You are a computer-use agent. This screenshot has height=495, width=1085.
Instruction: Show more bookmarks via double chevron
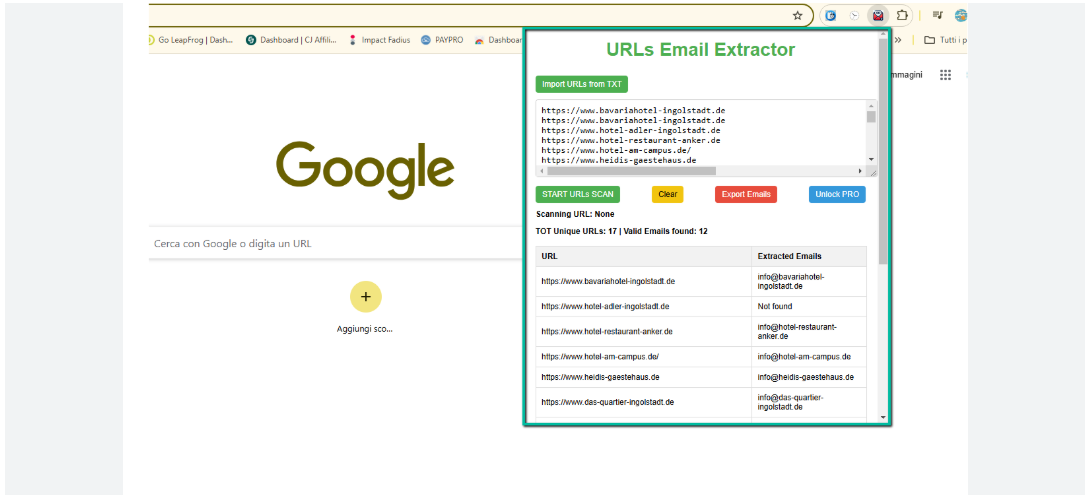click(898, 40)
